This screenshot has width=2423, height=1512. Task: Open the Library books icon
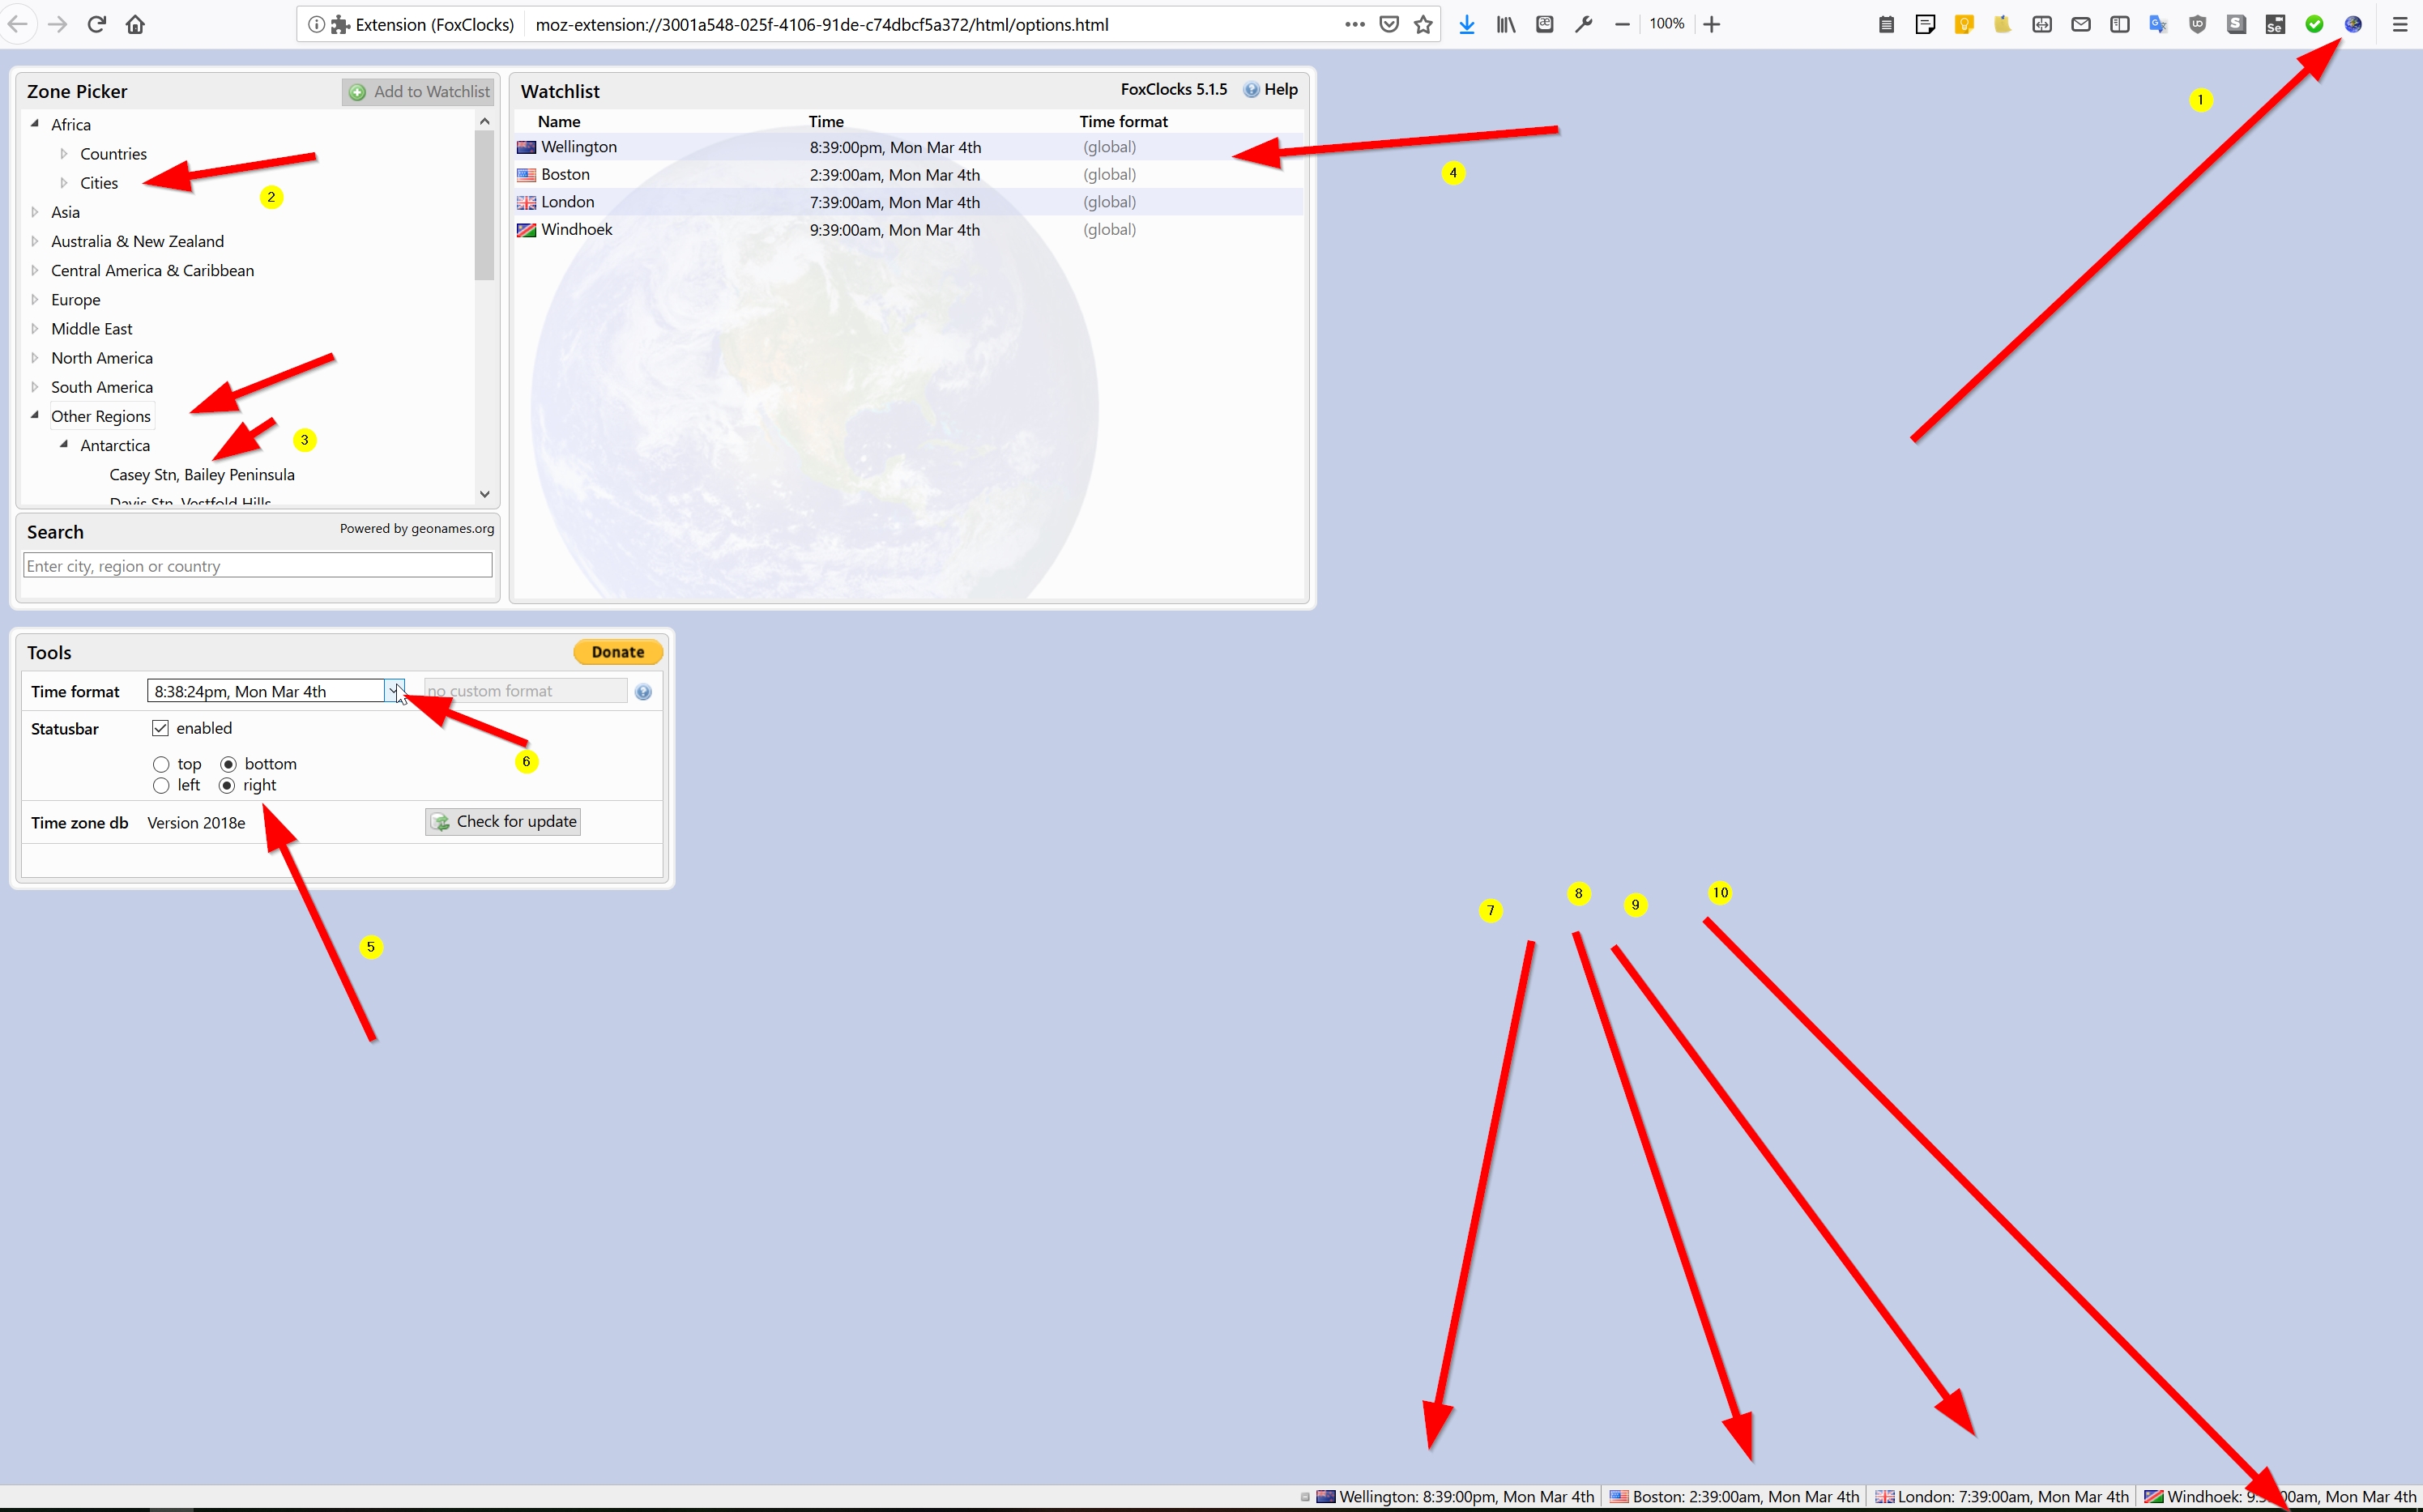[1505, 25]
